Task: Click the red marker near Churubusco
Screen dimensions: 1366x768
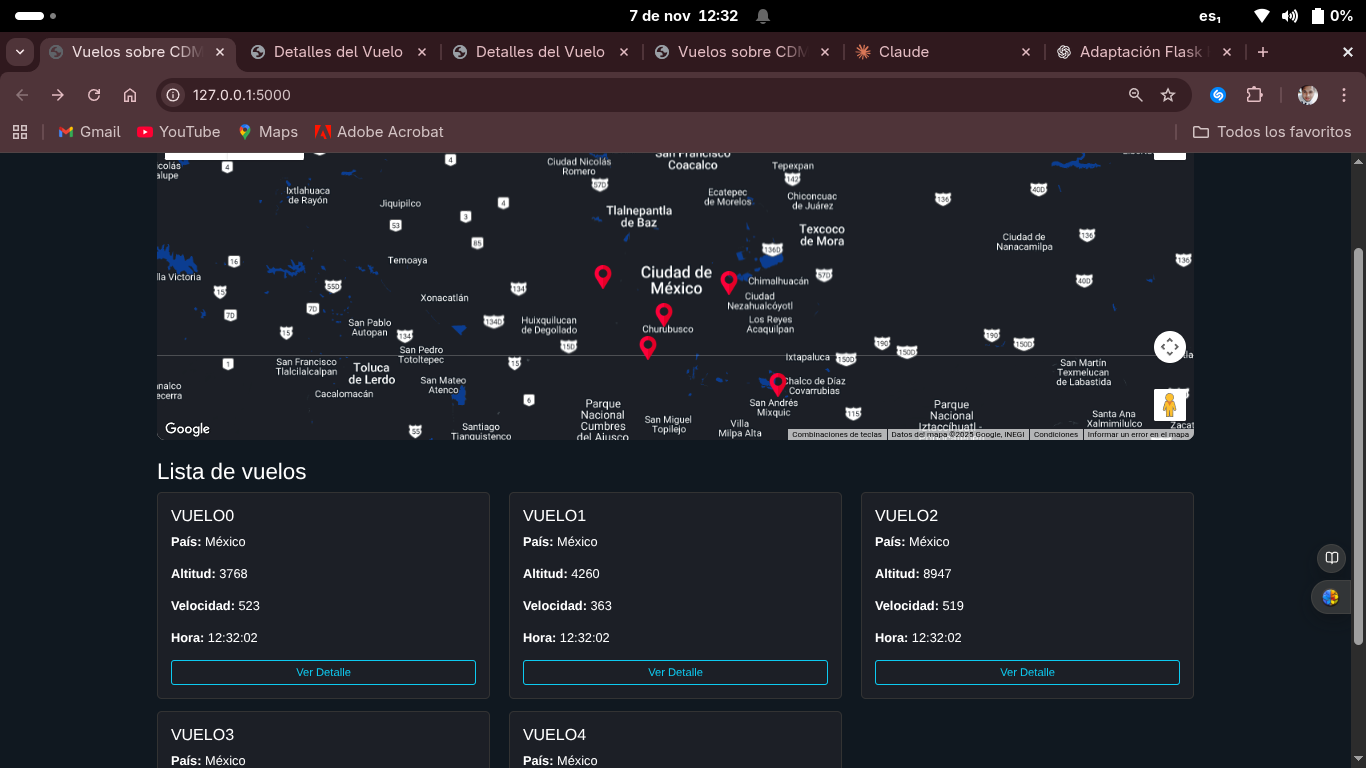Action: pyautogui.click(x=663, y=315)
